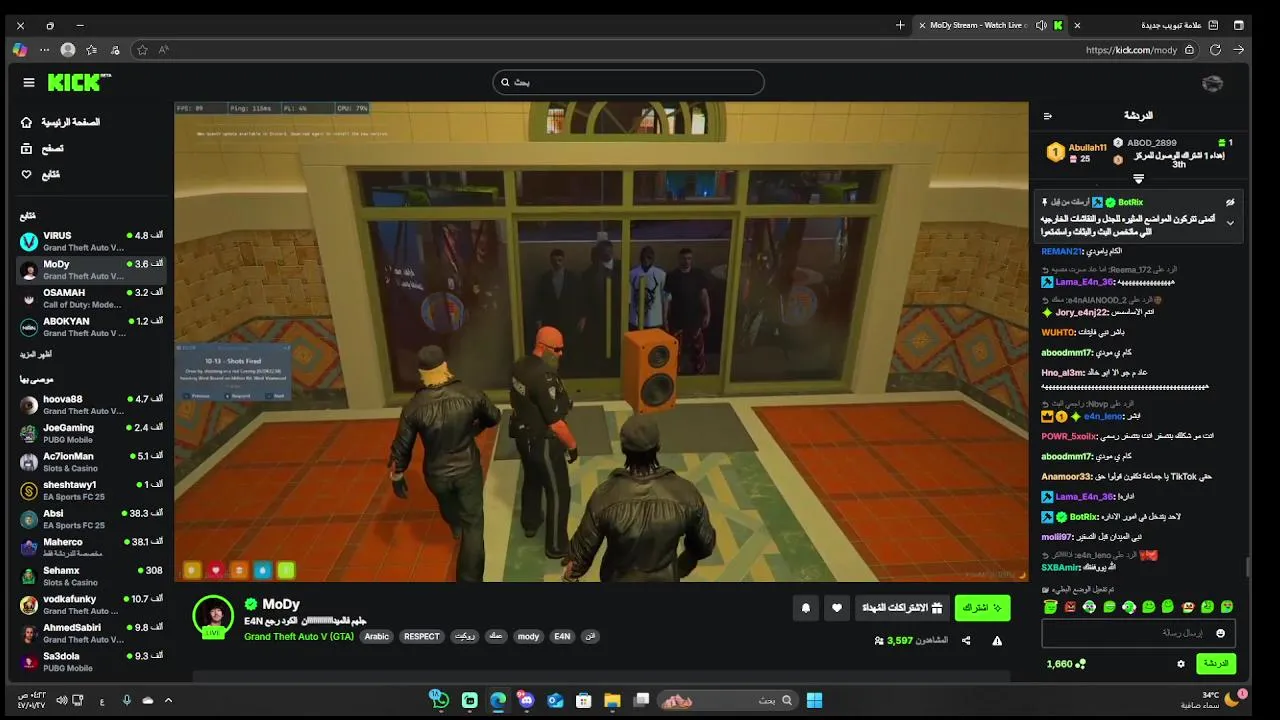Click the gift subscriptions button
The height and width of the screenshot is (720, 1280).
click(x=902, y=608)
